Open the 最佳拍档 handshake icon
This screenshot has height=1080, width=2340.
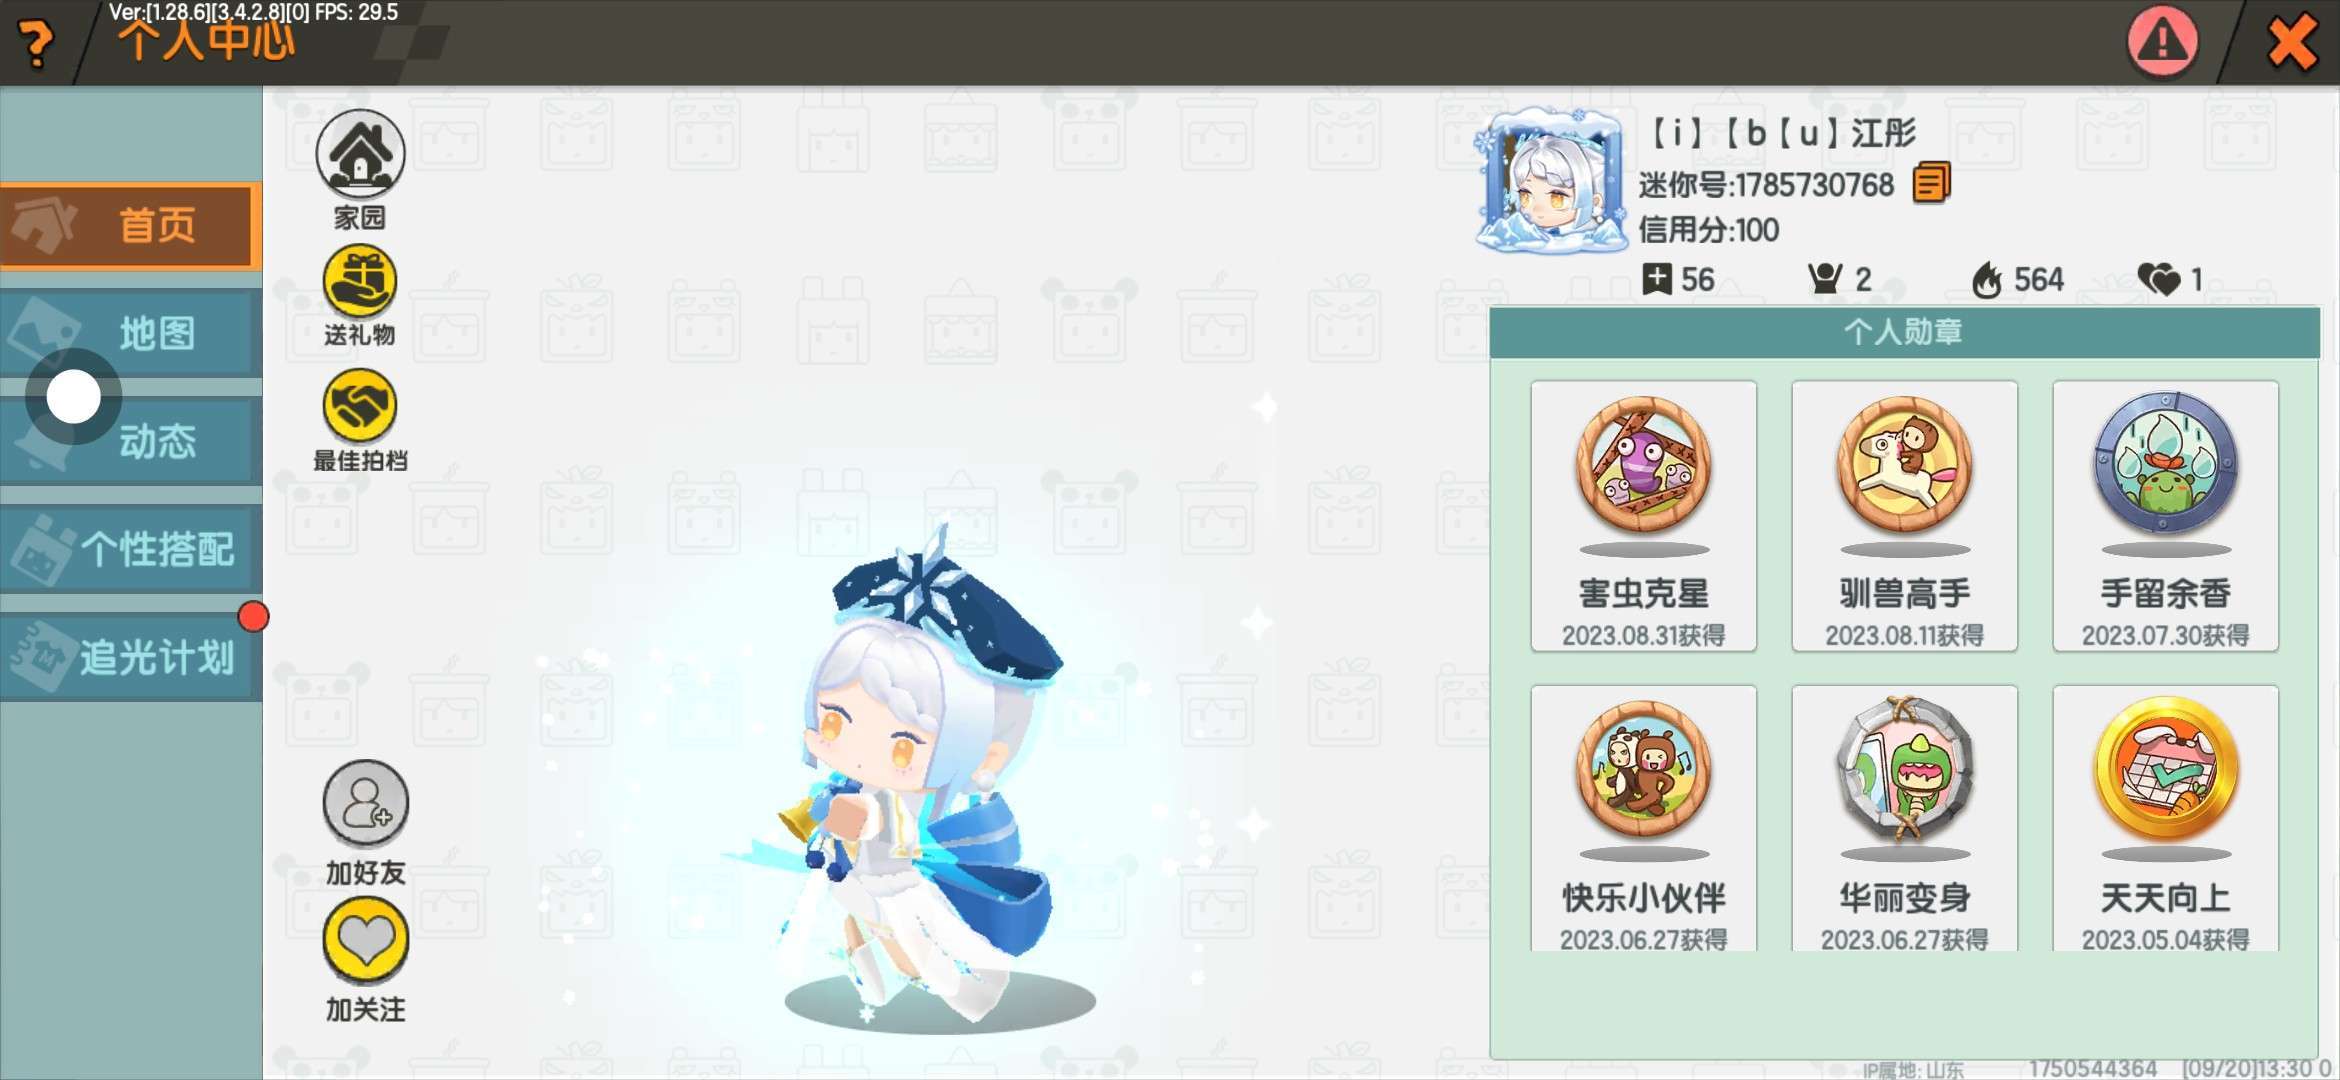(360, 405)
